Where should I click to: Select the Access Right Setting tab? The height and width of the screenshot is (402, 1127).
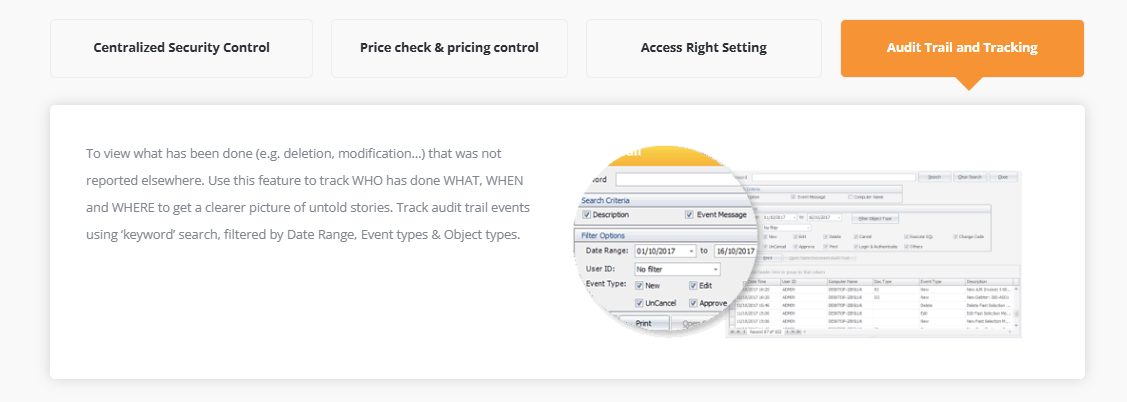[x=704, y=48]
